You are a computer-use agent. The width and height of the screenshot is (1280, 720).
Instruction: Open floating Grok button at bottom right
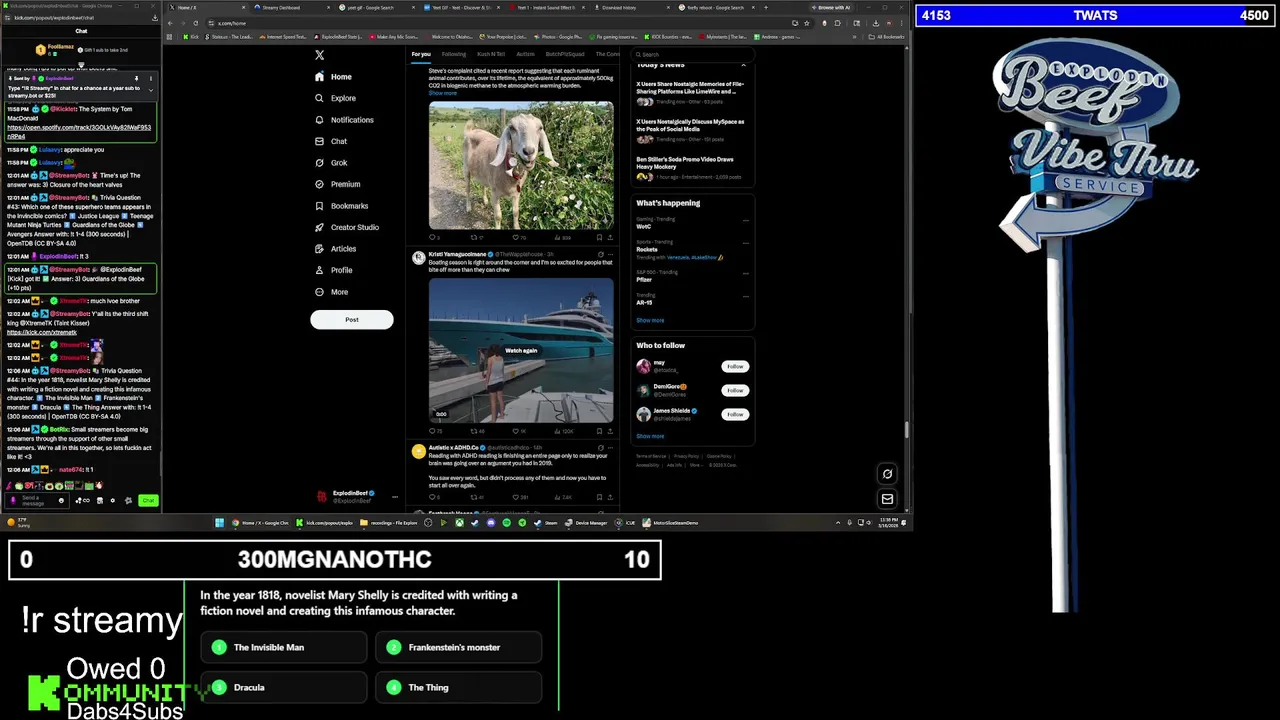pos(887,474)
